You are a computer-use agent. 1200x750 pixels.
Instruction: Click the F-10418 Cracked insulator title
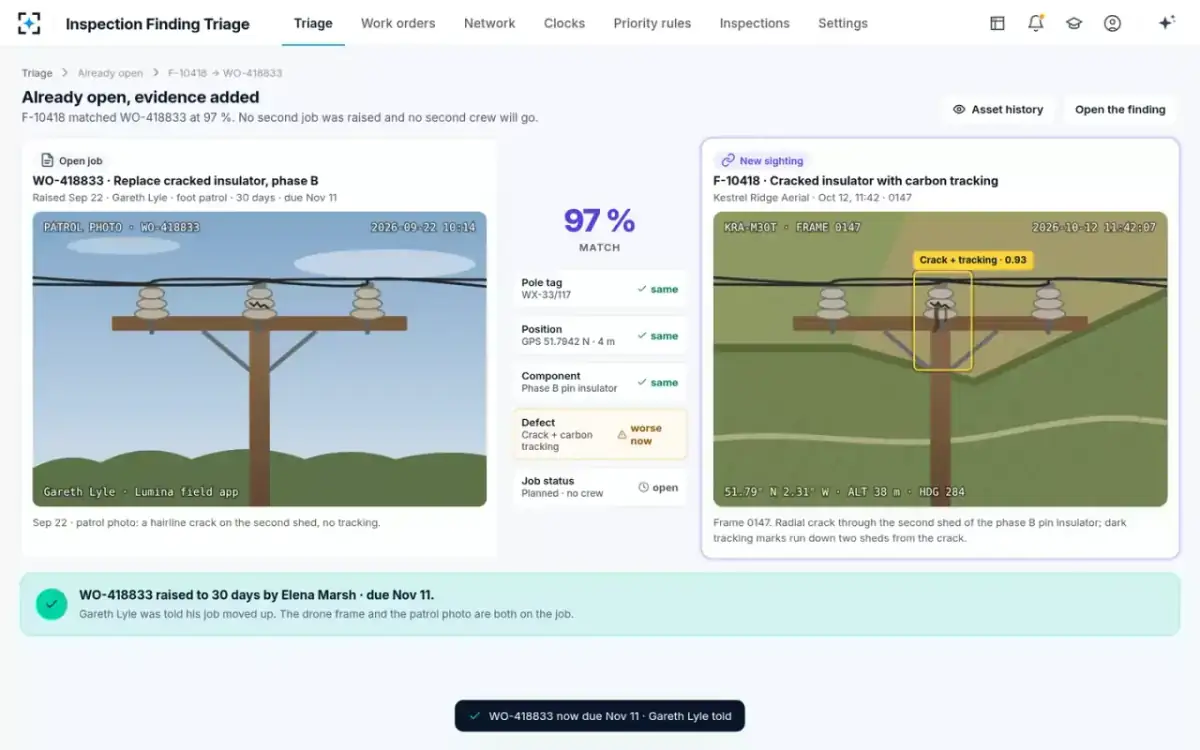coord(856,181)
